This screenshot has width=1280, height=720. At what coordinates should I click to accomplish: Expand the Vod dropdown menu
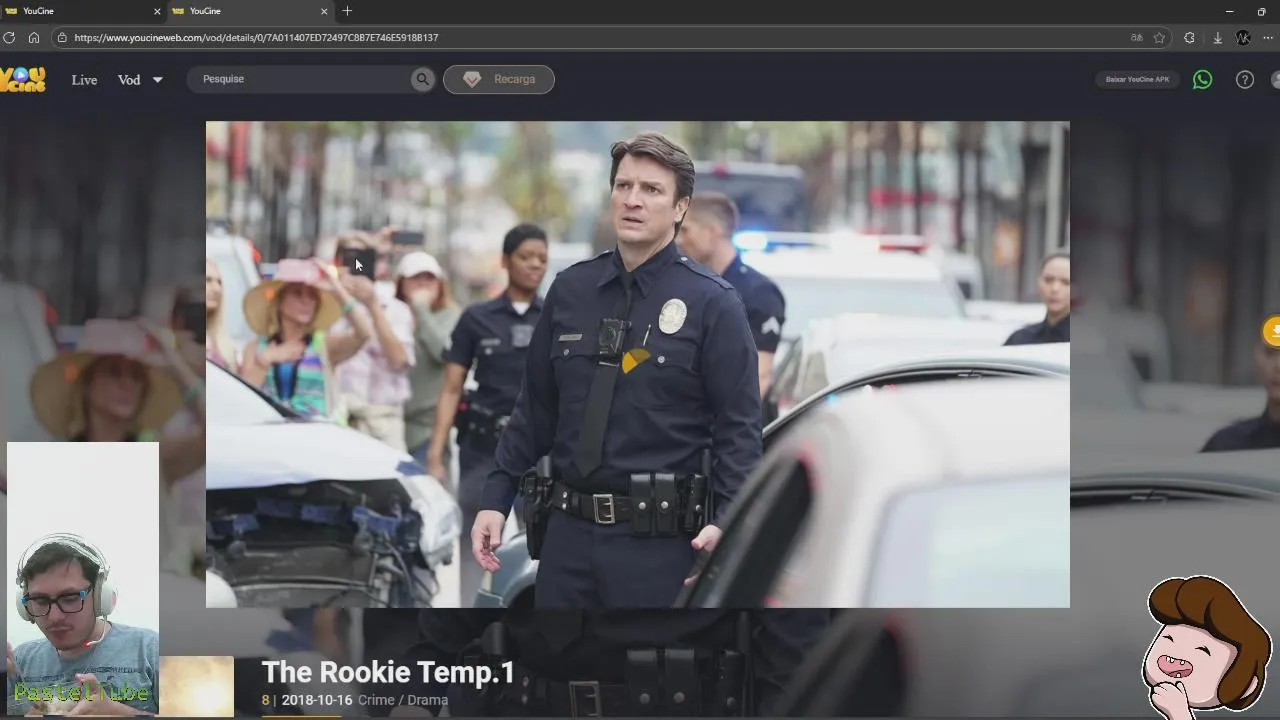pos(140,80)
